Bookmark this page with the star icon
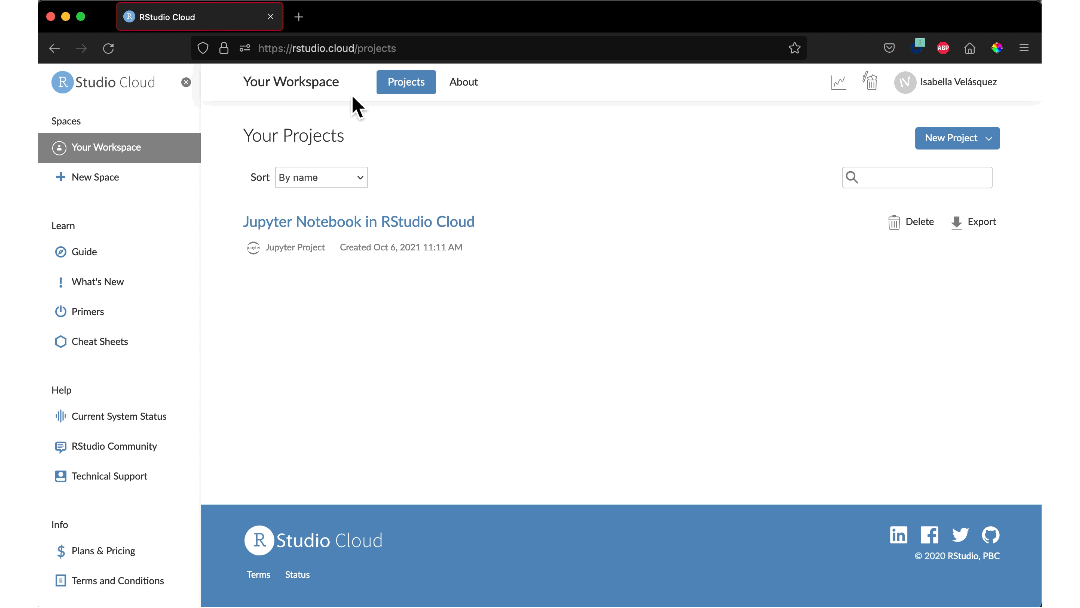The image size is (1080, 608). pos(795,47)
